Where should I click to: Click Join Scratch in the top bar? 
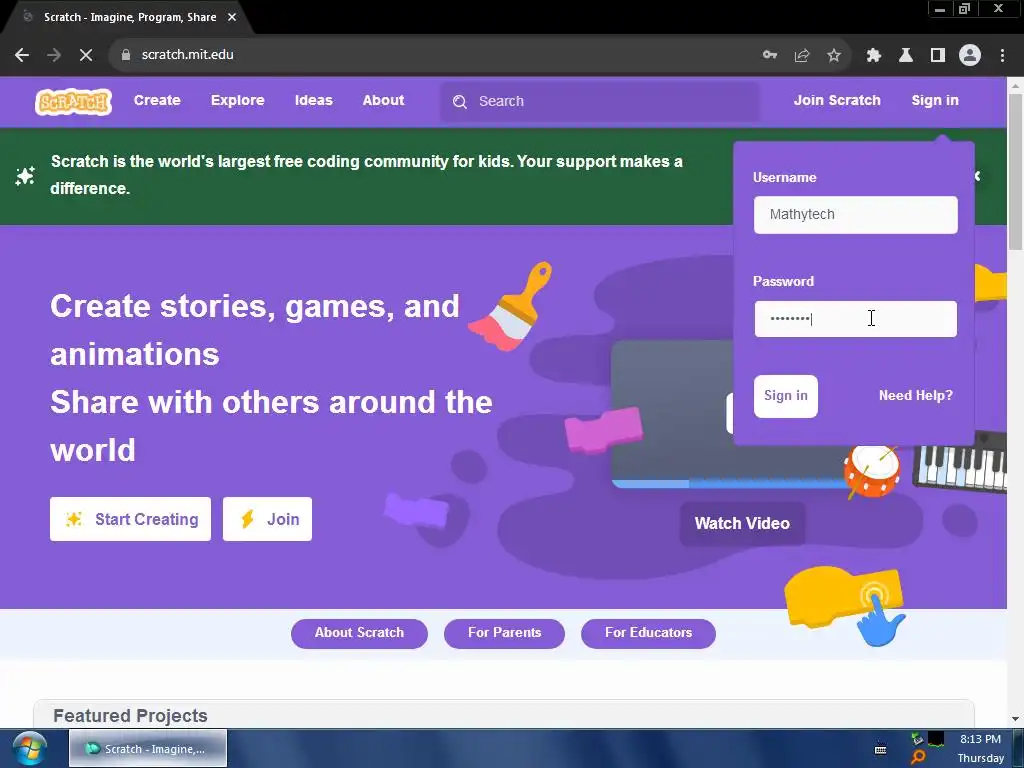[837, 101]
